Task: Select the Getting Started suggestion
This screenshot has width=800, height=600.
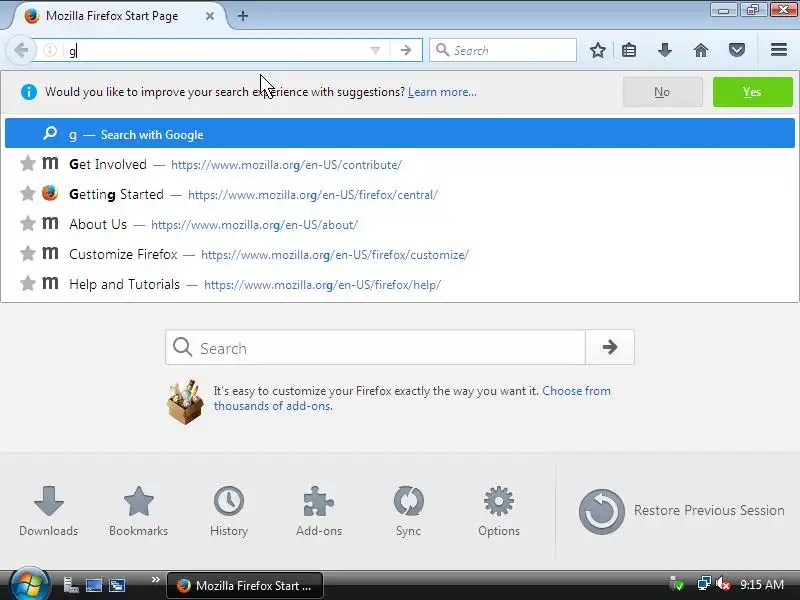Action: pos(399,194)
